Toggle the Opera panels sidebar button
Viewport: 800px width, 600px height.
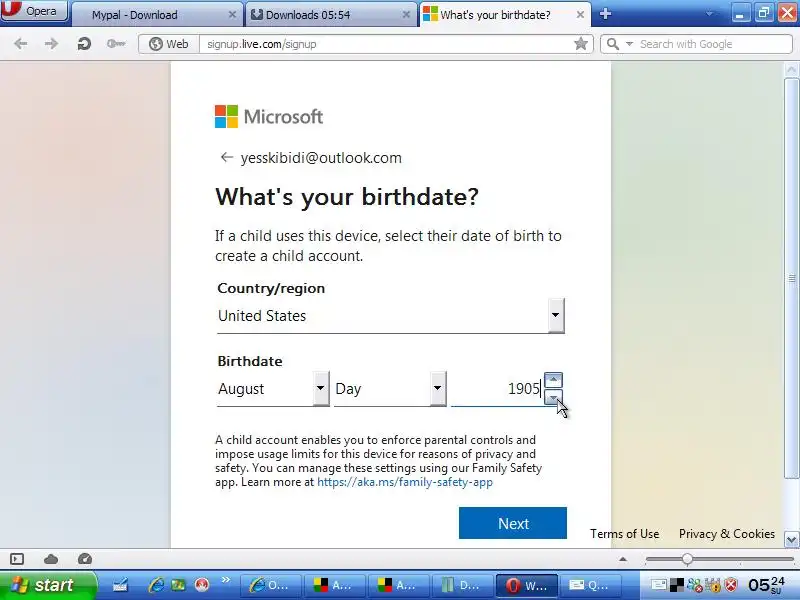(x=17, y=559)
